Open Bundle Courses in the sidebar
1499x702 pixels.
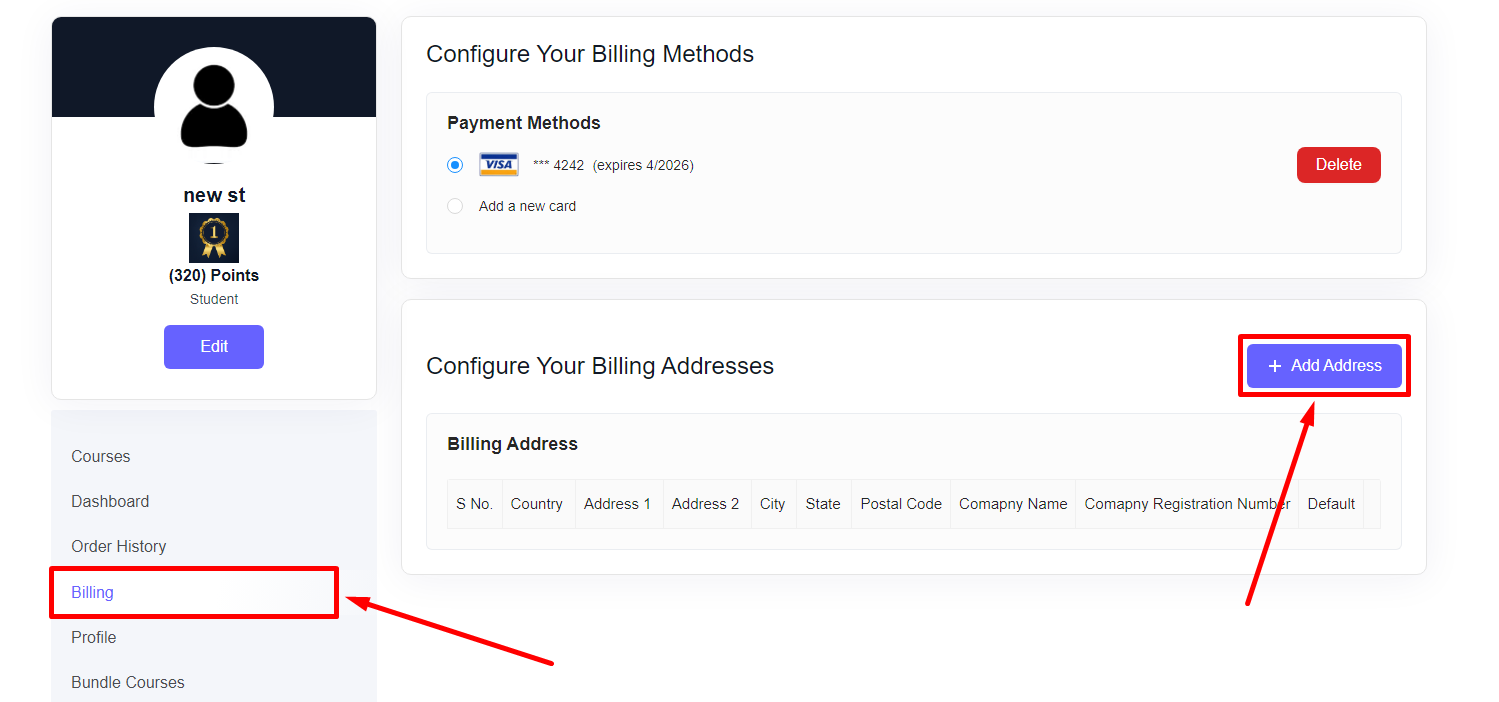(x=128, y=682)
